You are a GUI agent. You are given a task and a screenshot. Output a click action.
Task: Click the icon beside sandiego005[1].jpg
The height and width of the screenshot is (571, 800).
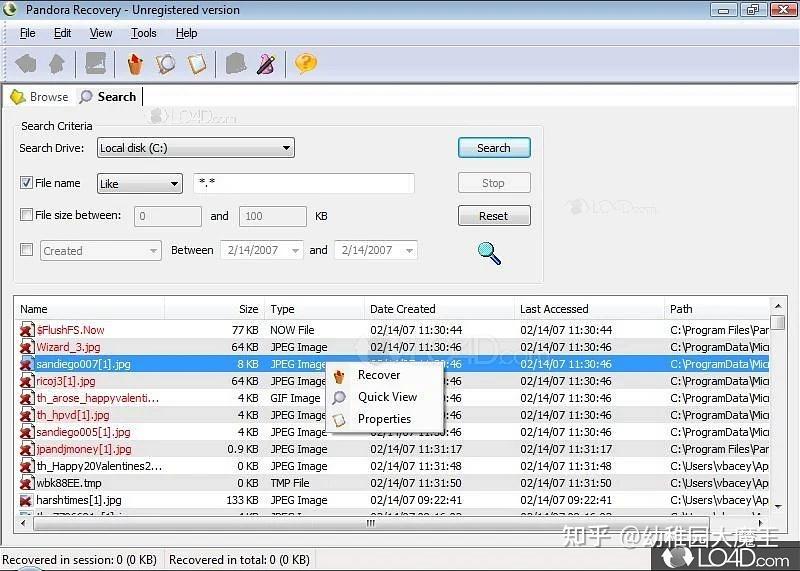point(27,432)
